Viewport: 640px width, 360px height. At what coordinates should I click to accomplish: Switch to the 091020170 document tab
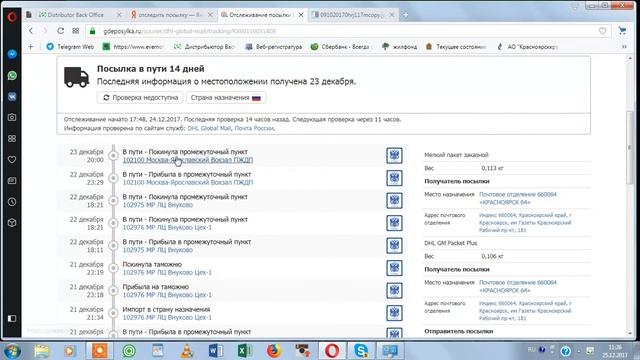351,15
